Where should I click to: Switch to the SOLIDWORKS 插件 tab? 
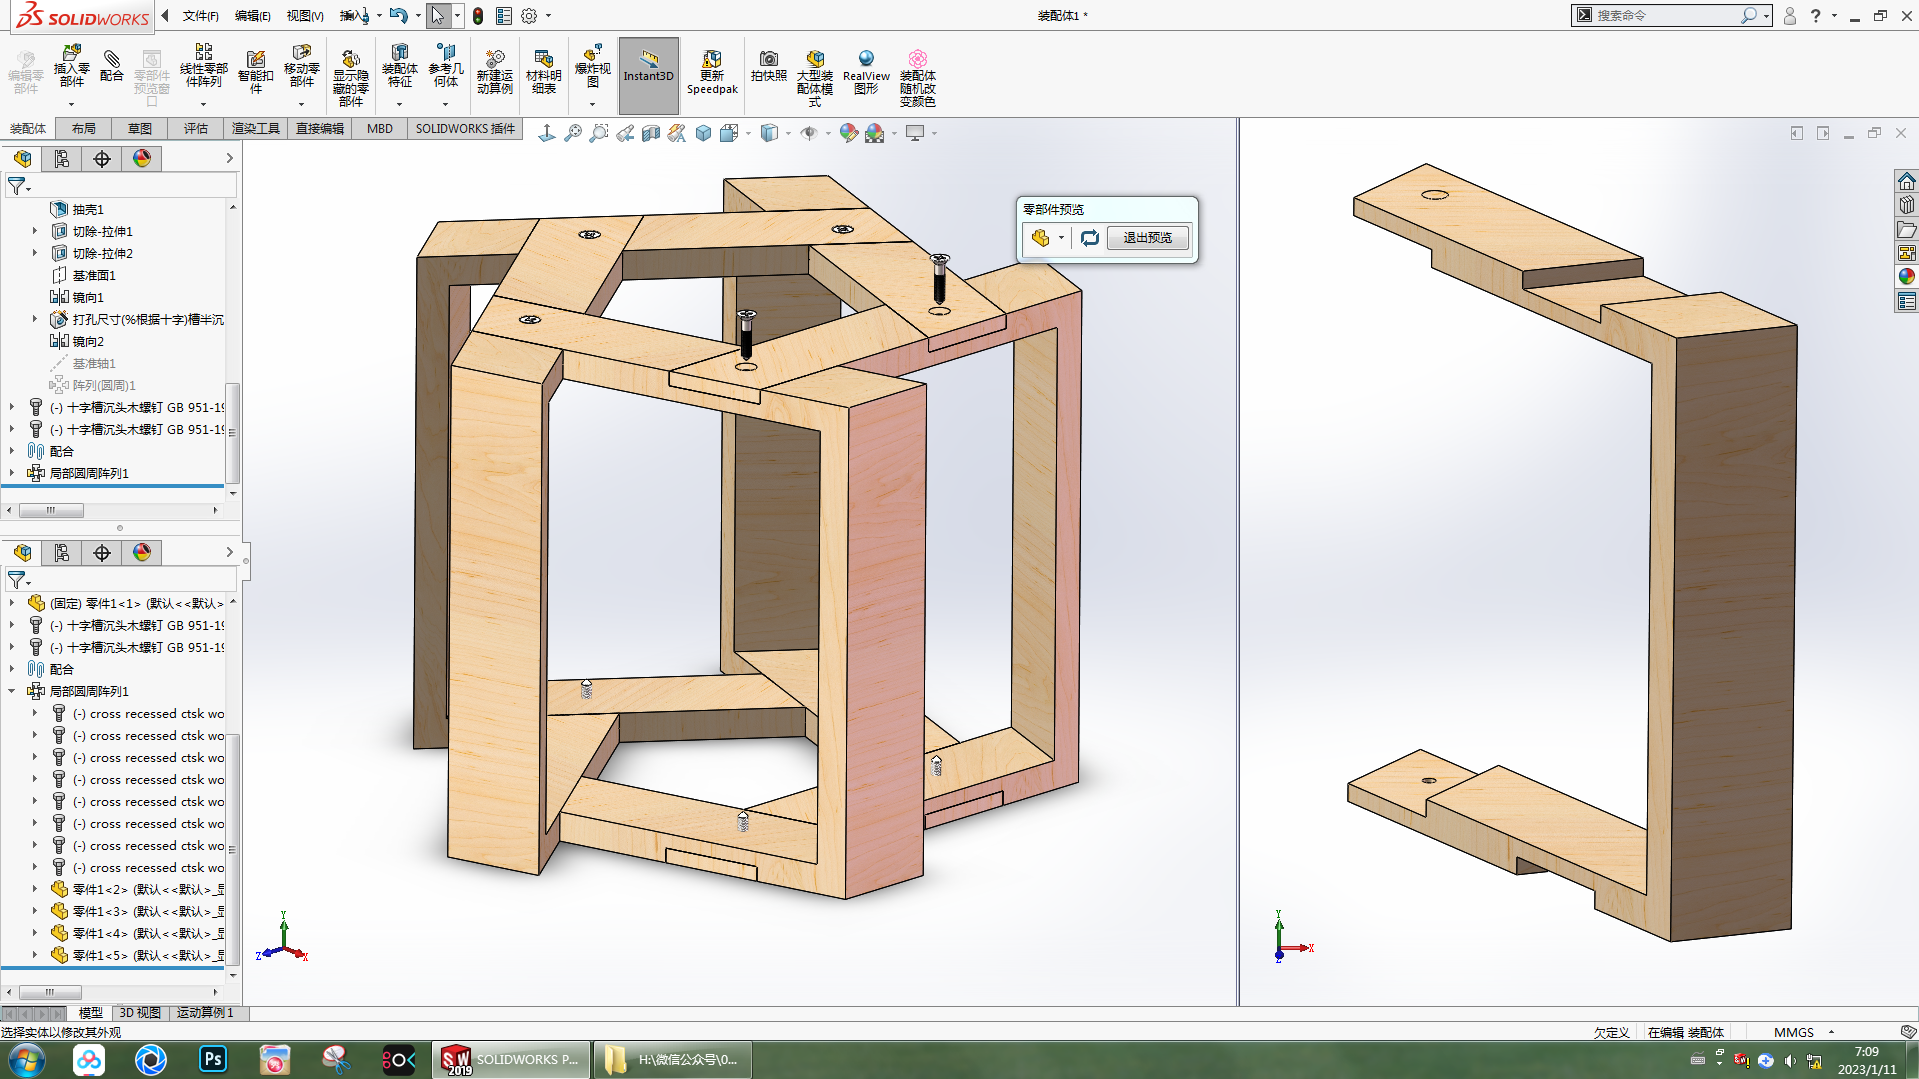(465, 129)
